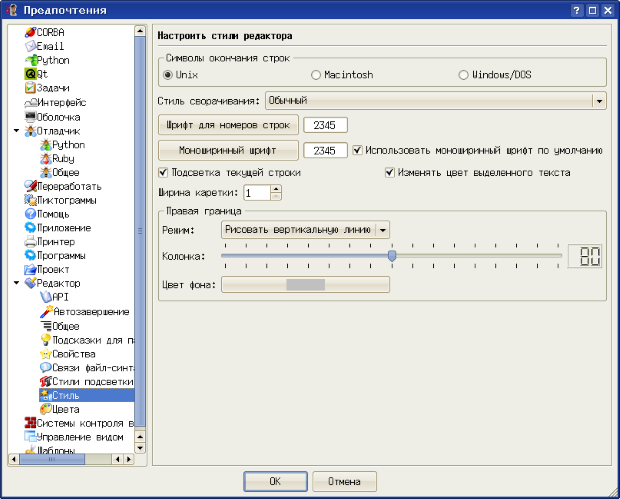
Task: Open the Принтер (Printer) settings
Action: click(56, 242)
